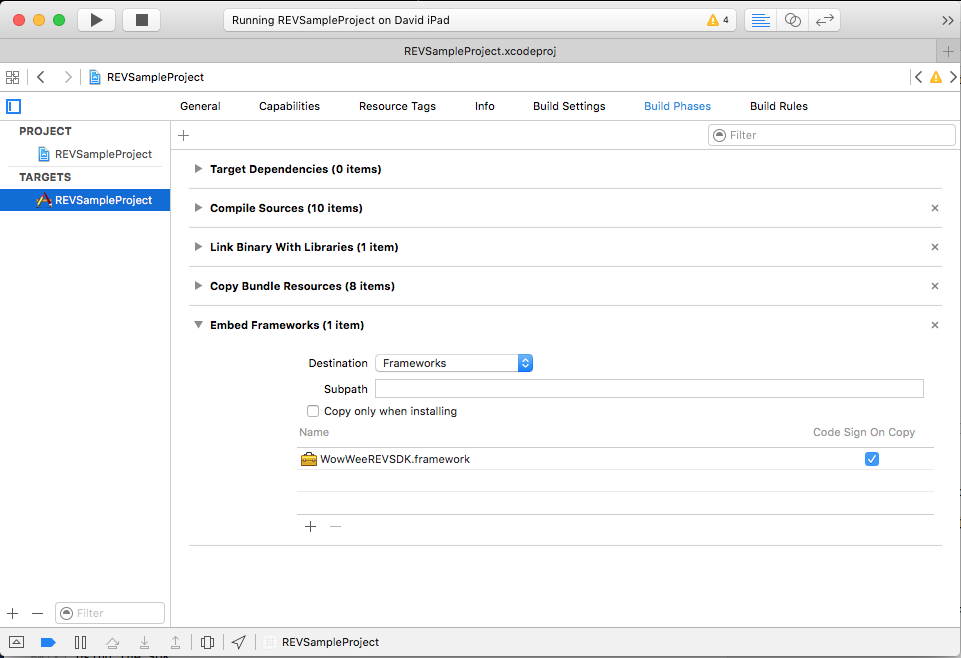Click REVSampleProject process in debug bar

(x=322, y=642)
